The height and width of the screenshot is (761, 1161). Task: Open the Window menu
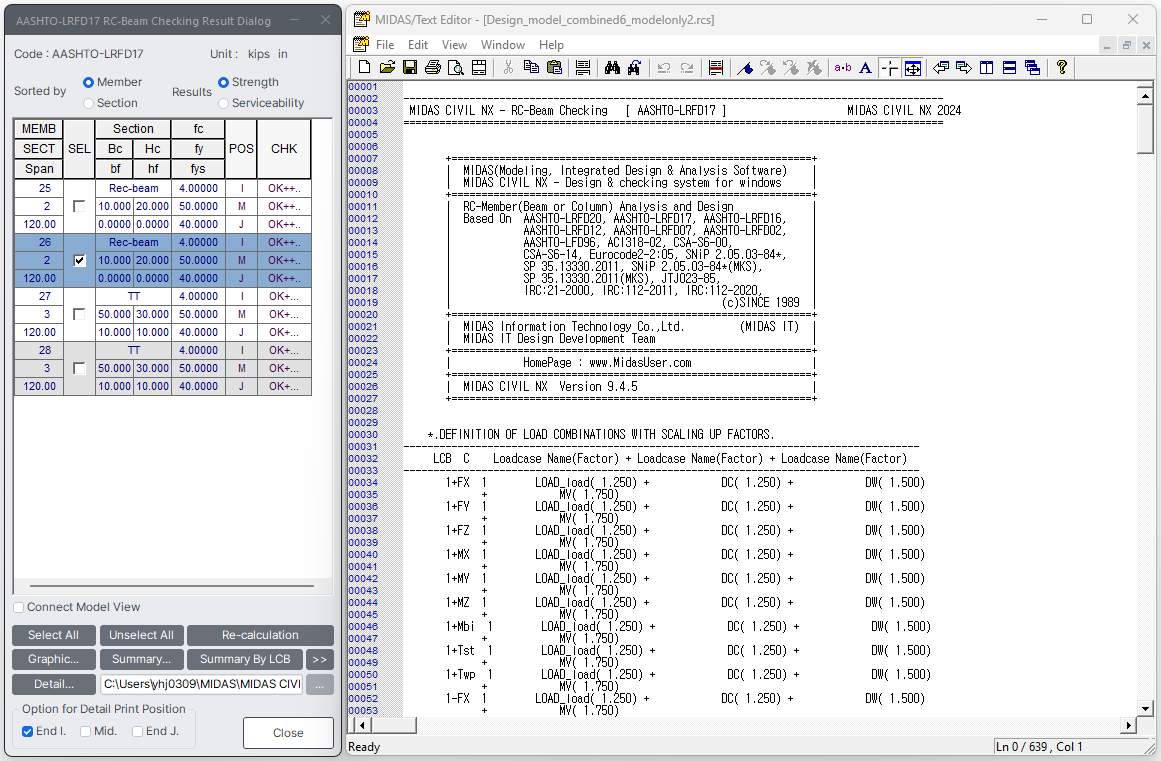coord(503,44)
